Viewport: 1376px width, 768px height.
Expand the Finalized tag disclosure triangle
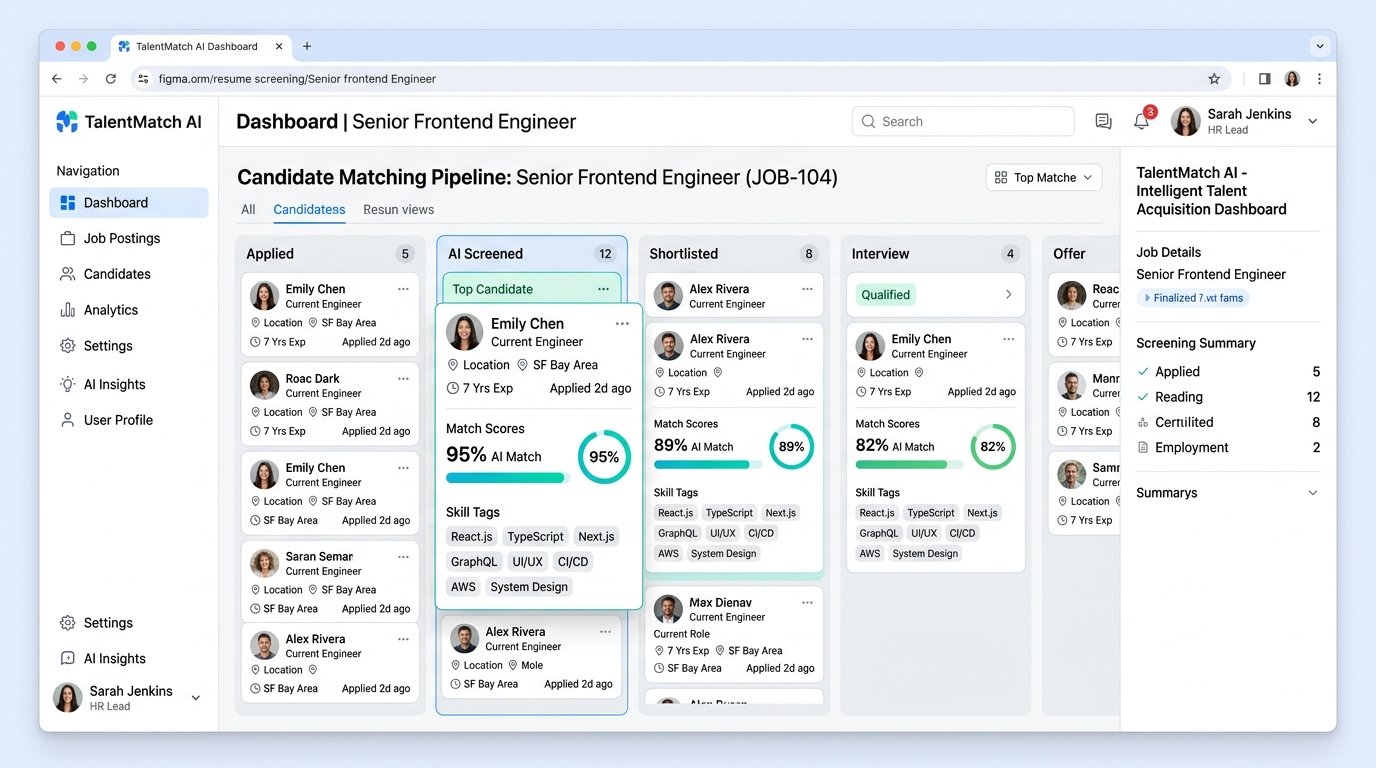(x=1146, y=298)
